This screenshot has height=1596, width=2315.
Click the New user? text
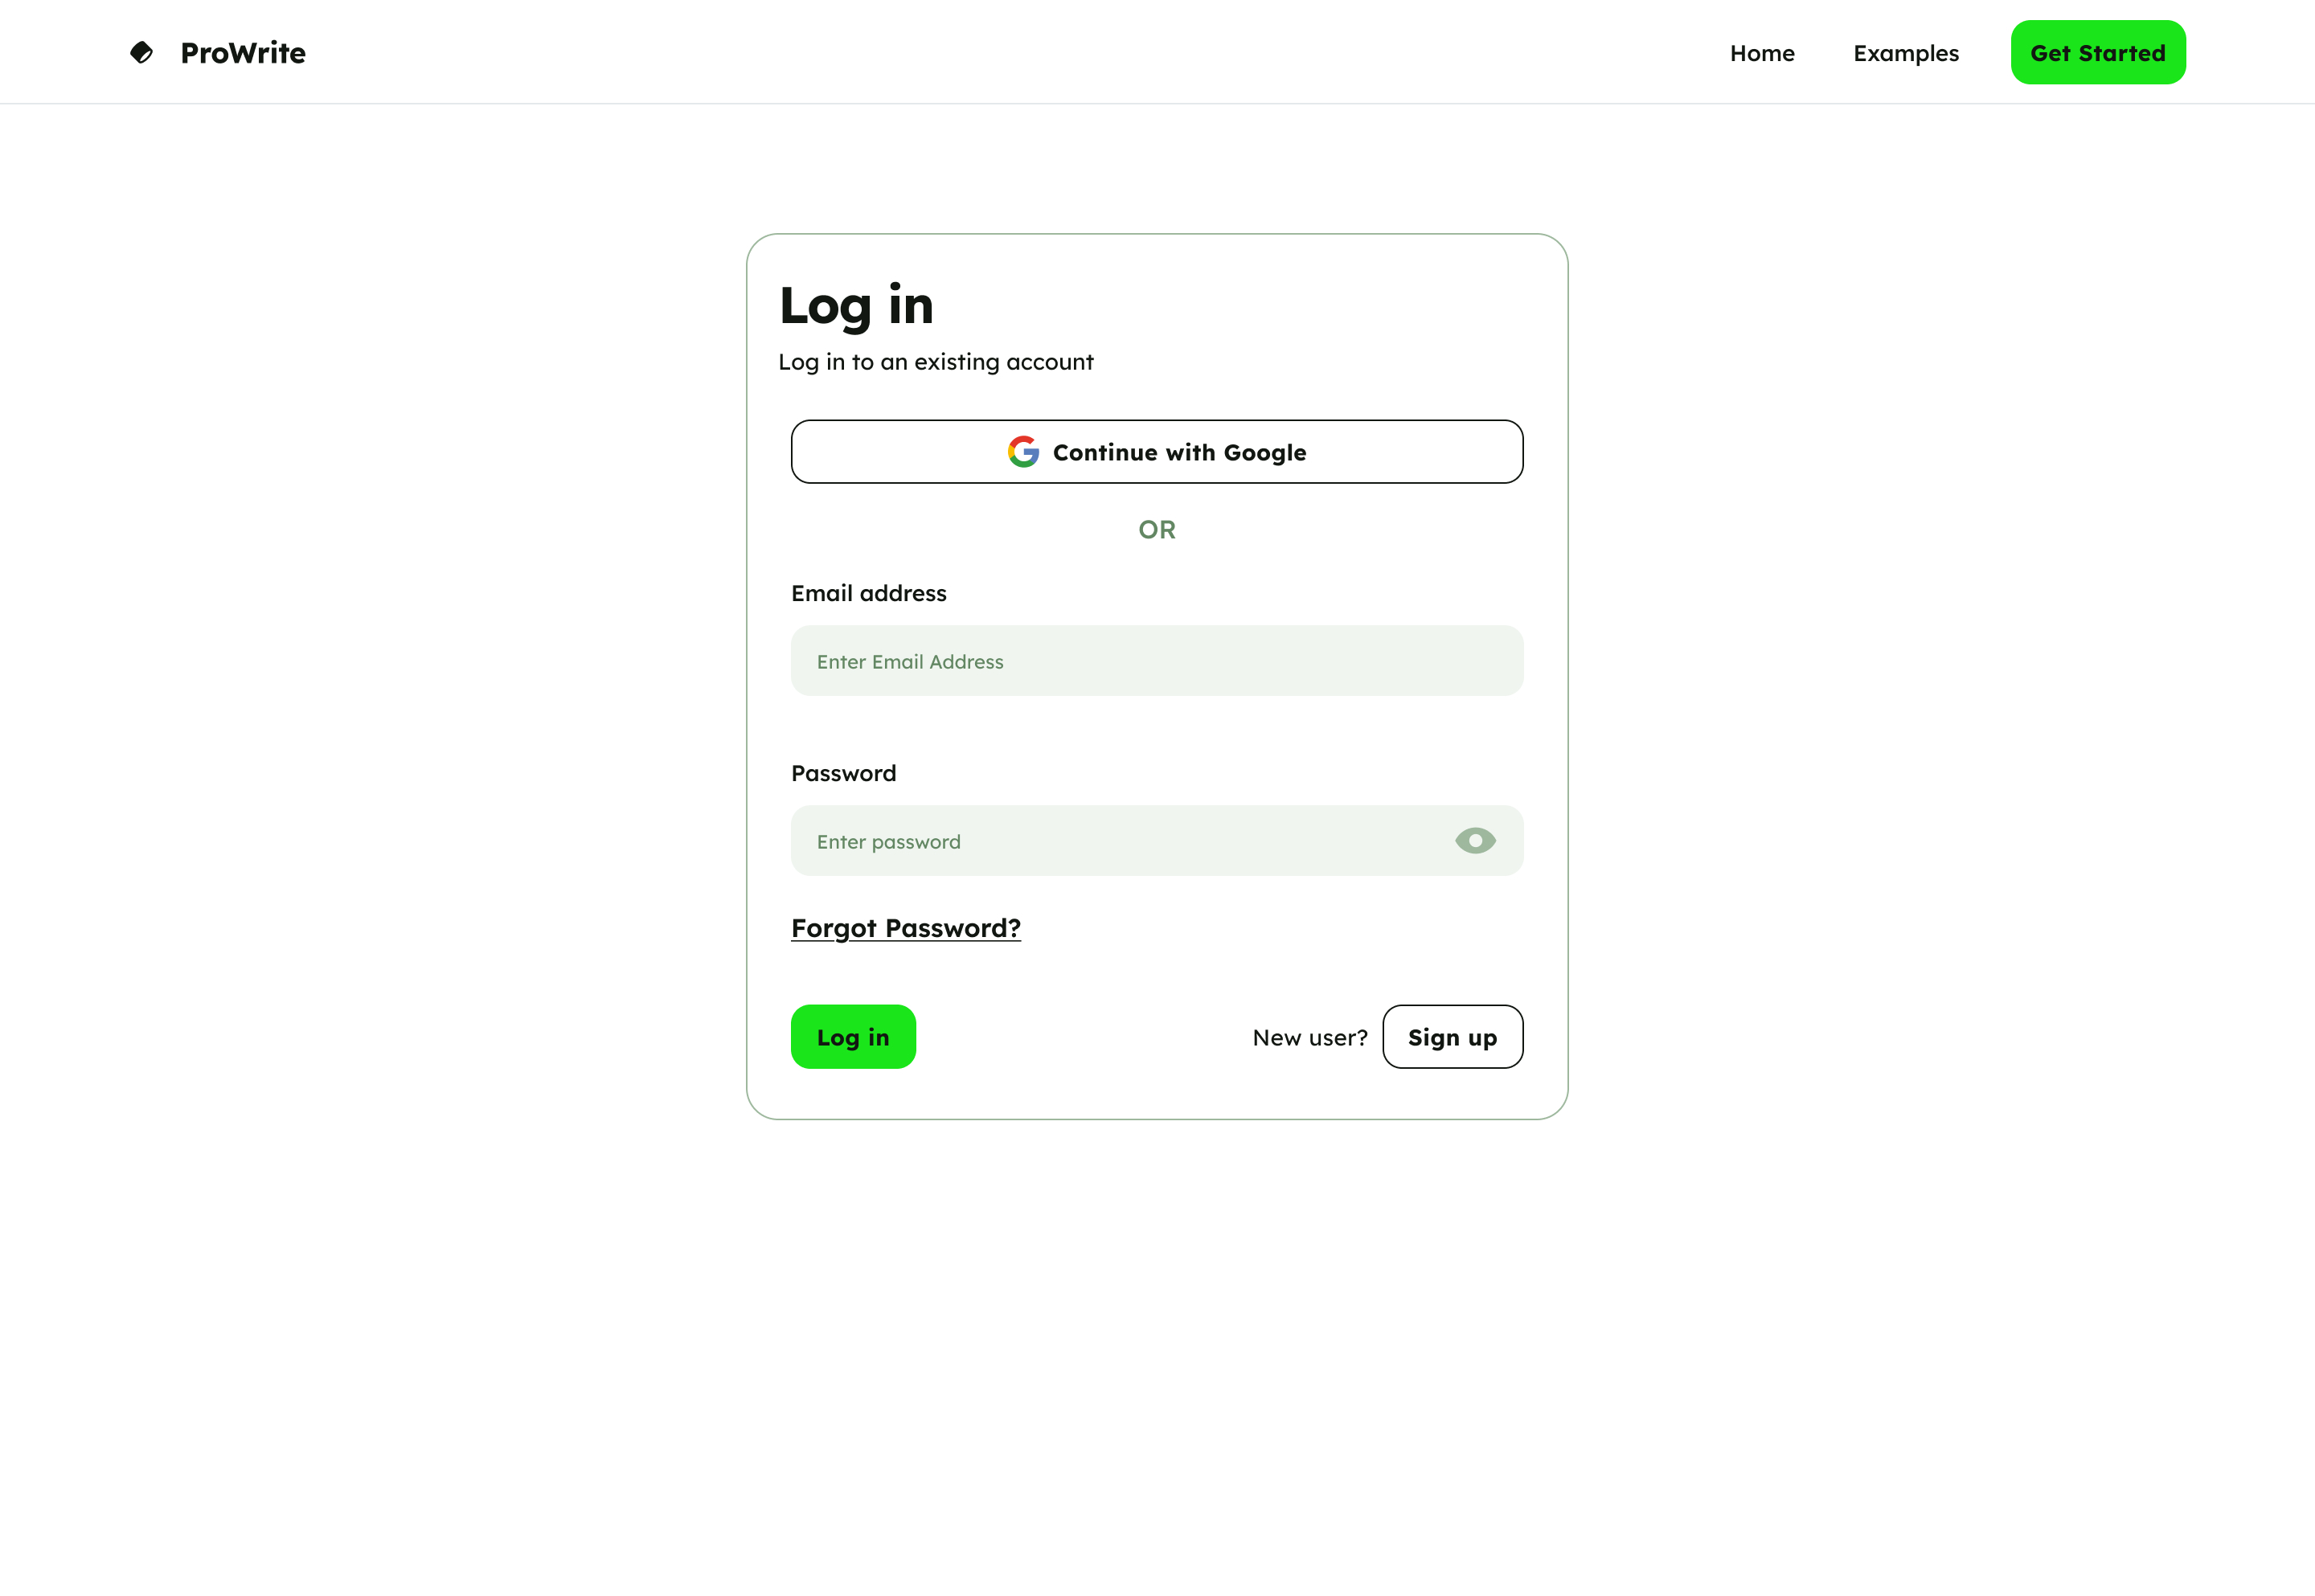coord(1309,1038)
